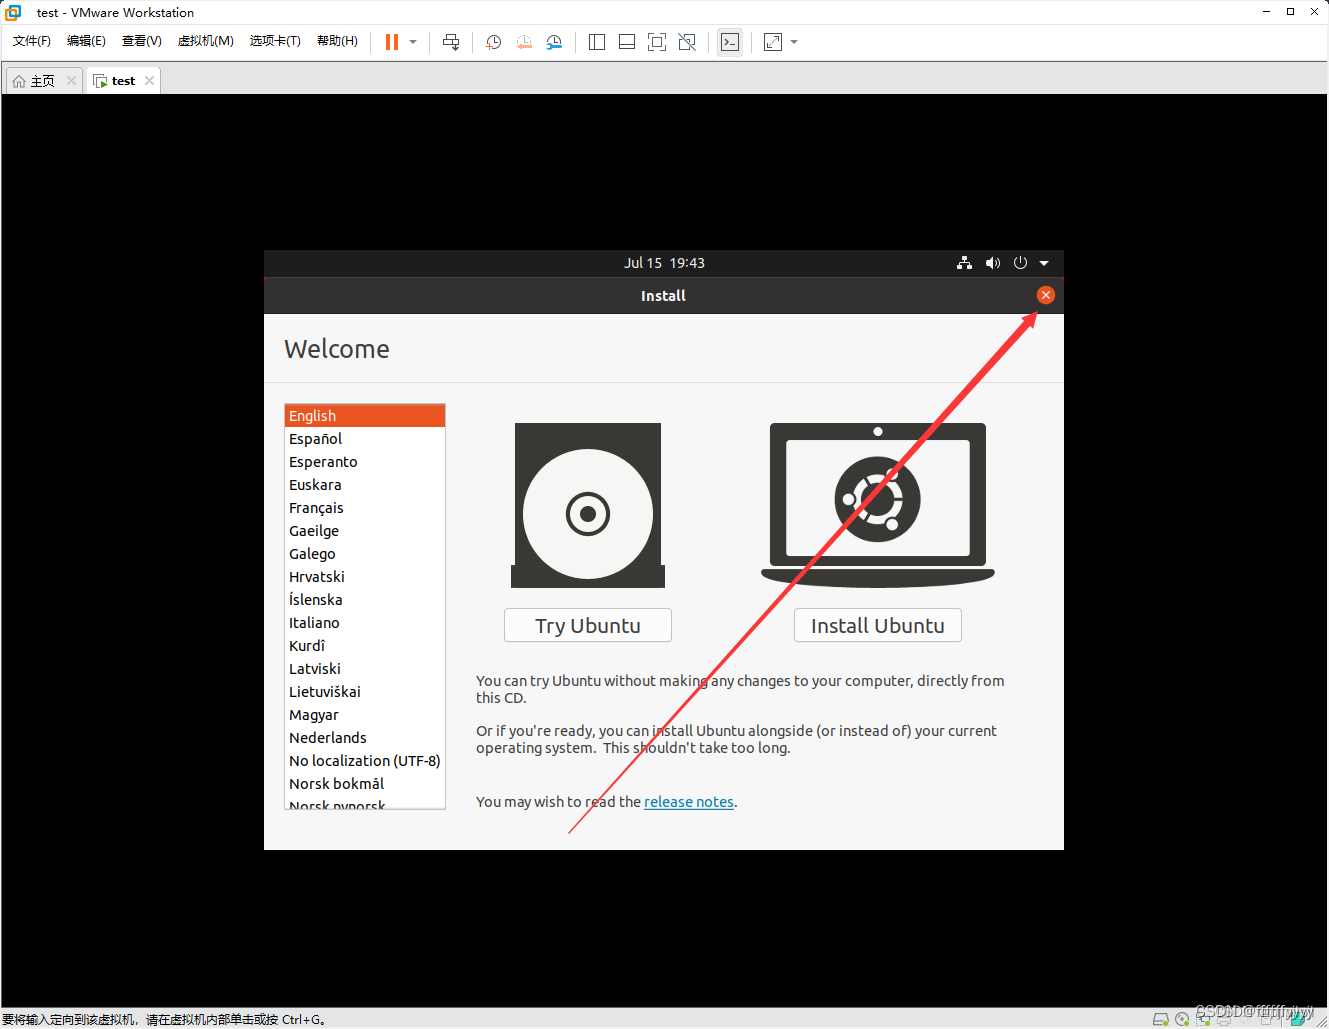The image size is (1329, 1029).
Task: Expand the stretch display options arrow
Action: [x=794, y=42]
